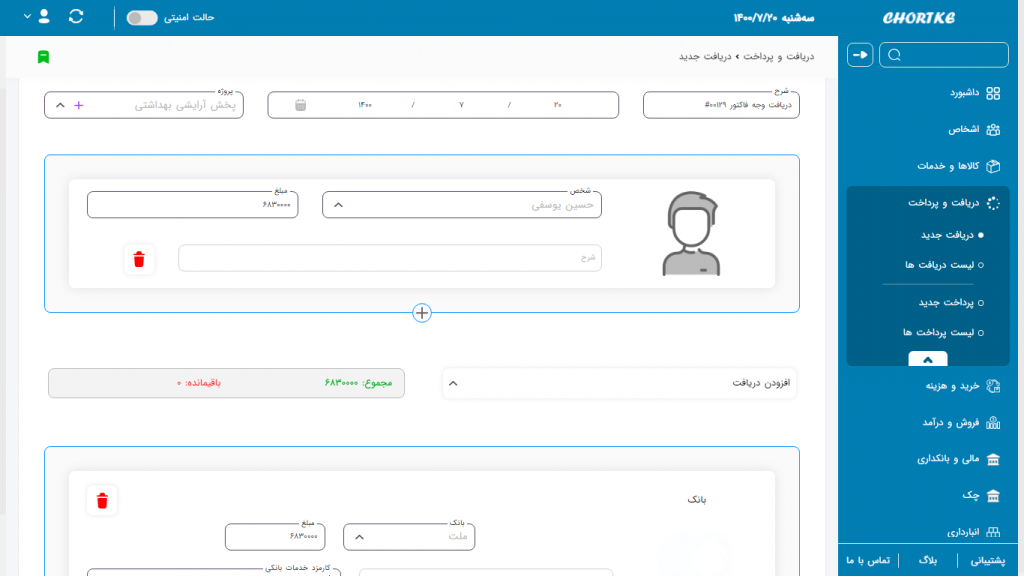Open the داشبورد (Dashboard) section icon
1024x576 pixels.
coord(994,92)
